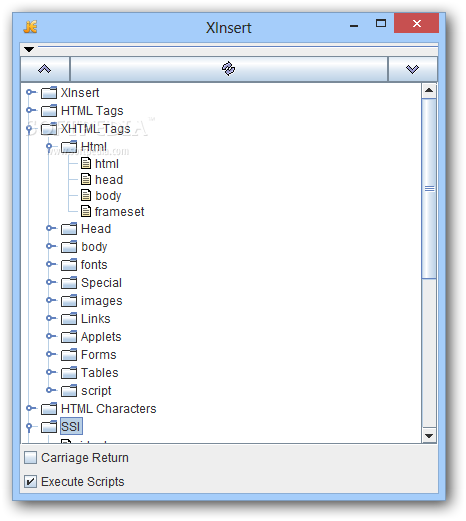Select the Applets folder icon
This screenshot has height=521, width=466.
(69, 337)
